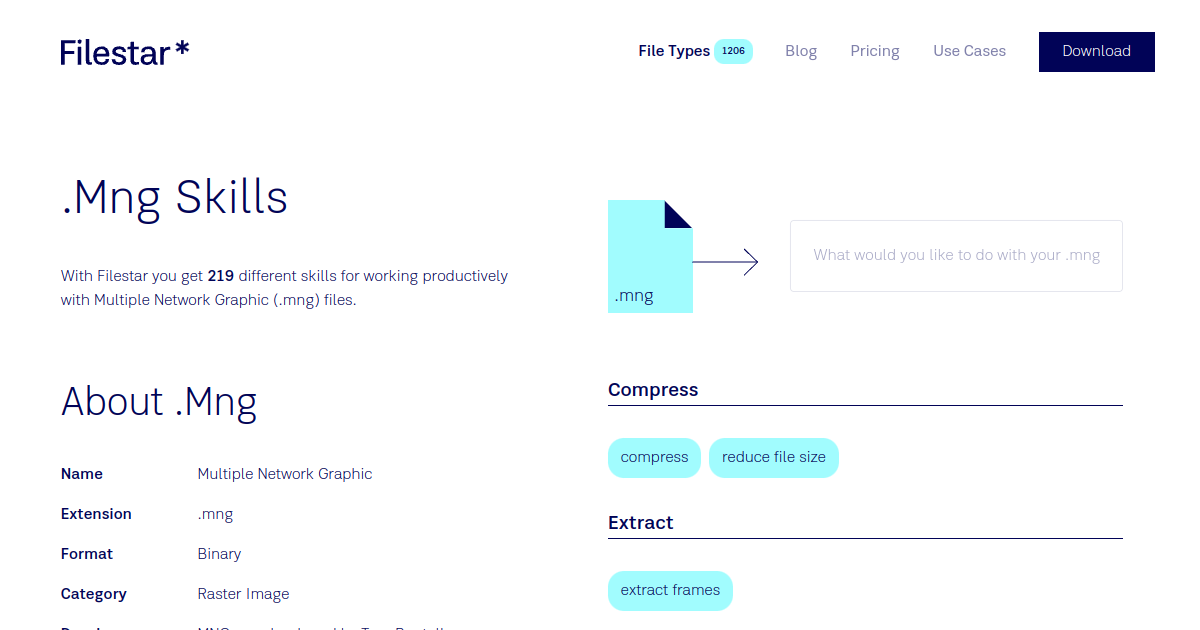Image resolution: width=1200 pixels, height=630 pixels.
Task: Click the folded corner of the file icon
Action: [x=676, y=212]
